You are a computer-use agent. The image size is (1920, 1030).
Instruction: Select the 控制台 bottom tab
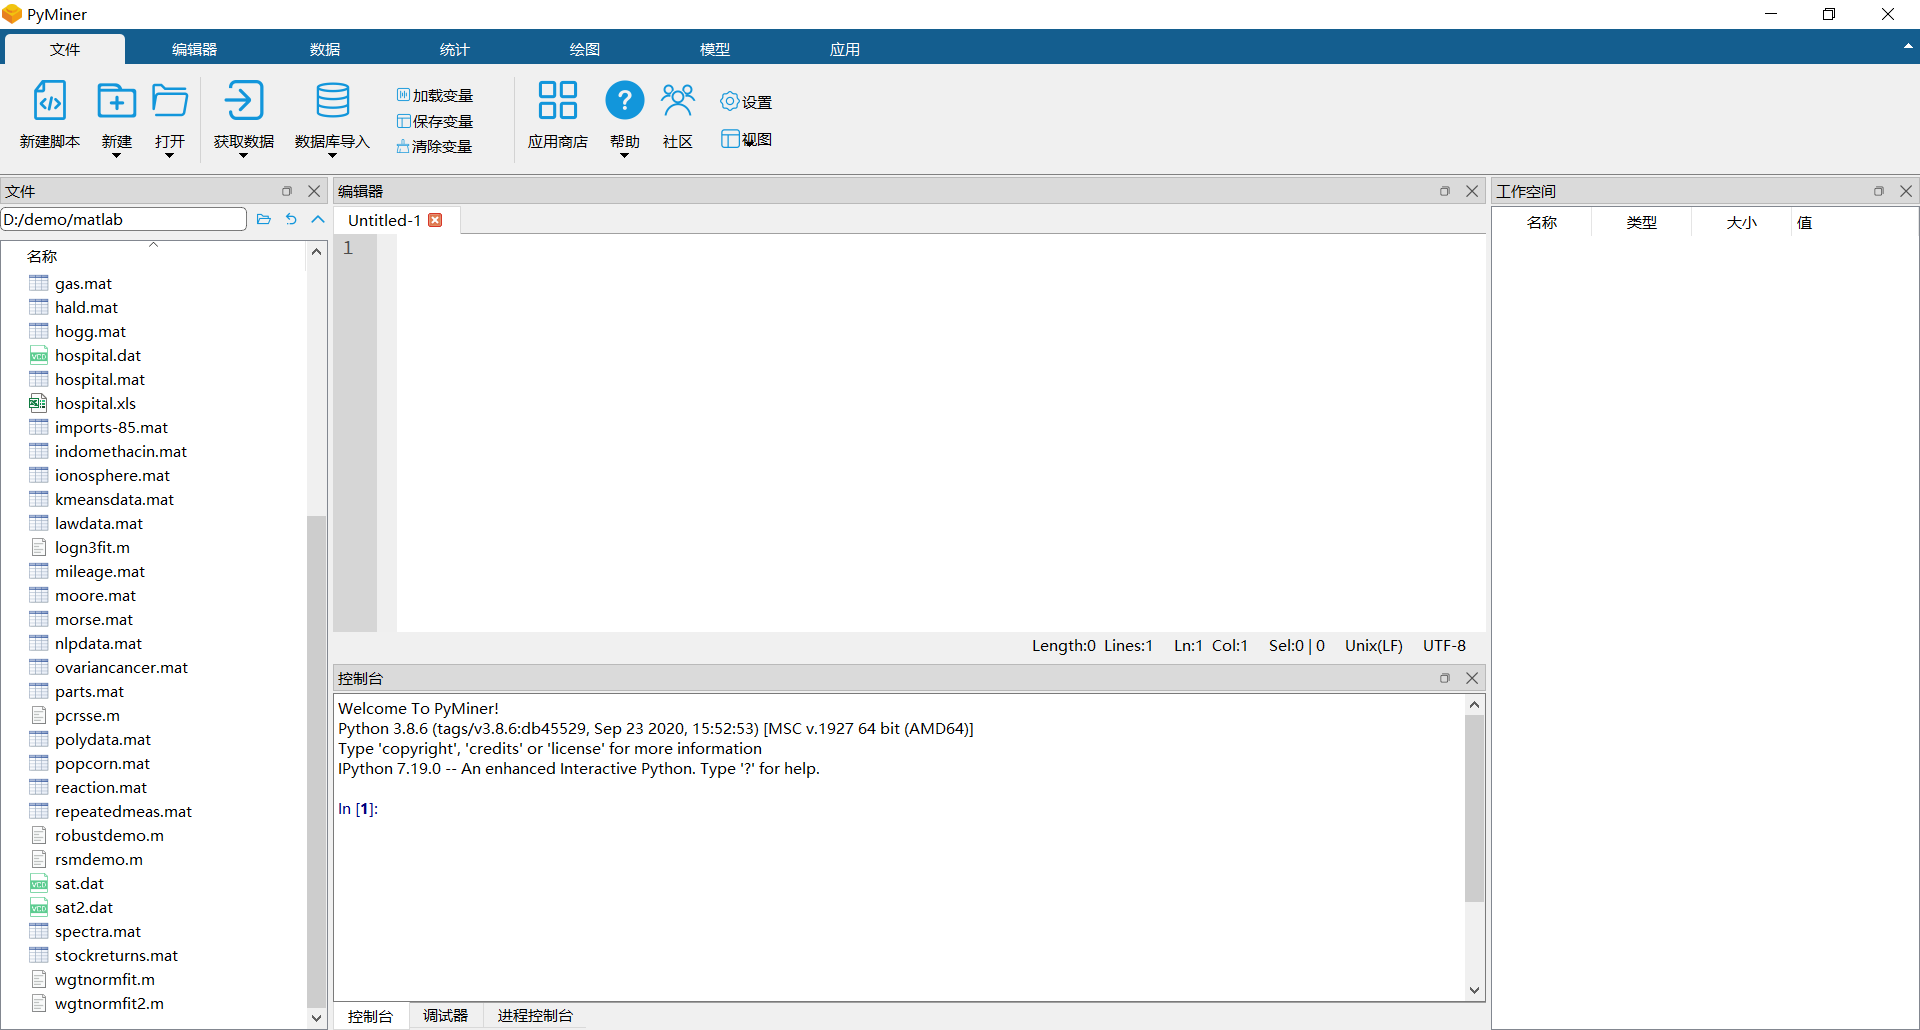coord(370,1016)
